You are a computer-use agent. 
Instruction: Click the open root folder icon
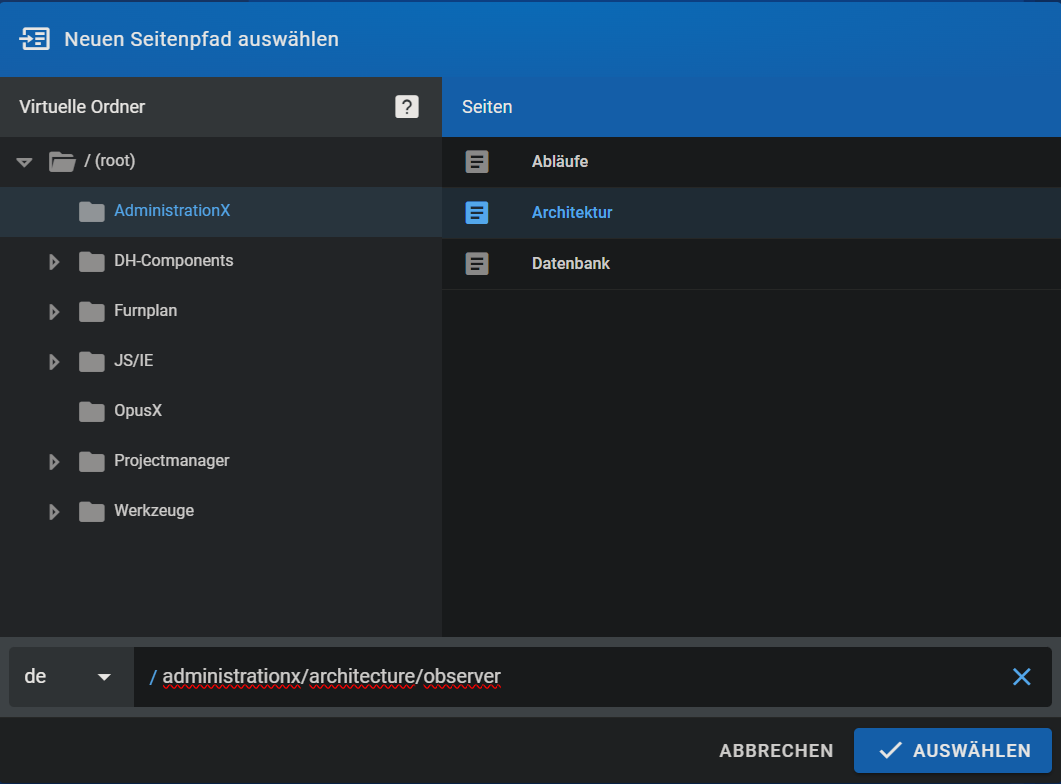[x=62, y=161]
